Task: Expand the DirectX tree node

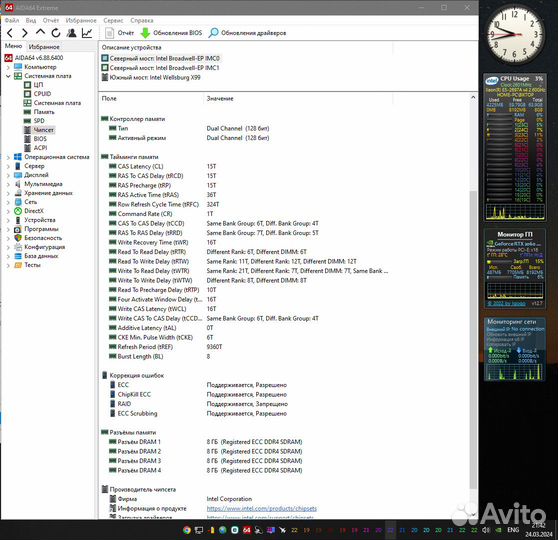Action: (8, 211)
